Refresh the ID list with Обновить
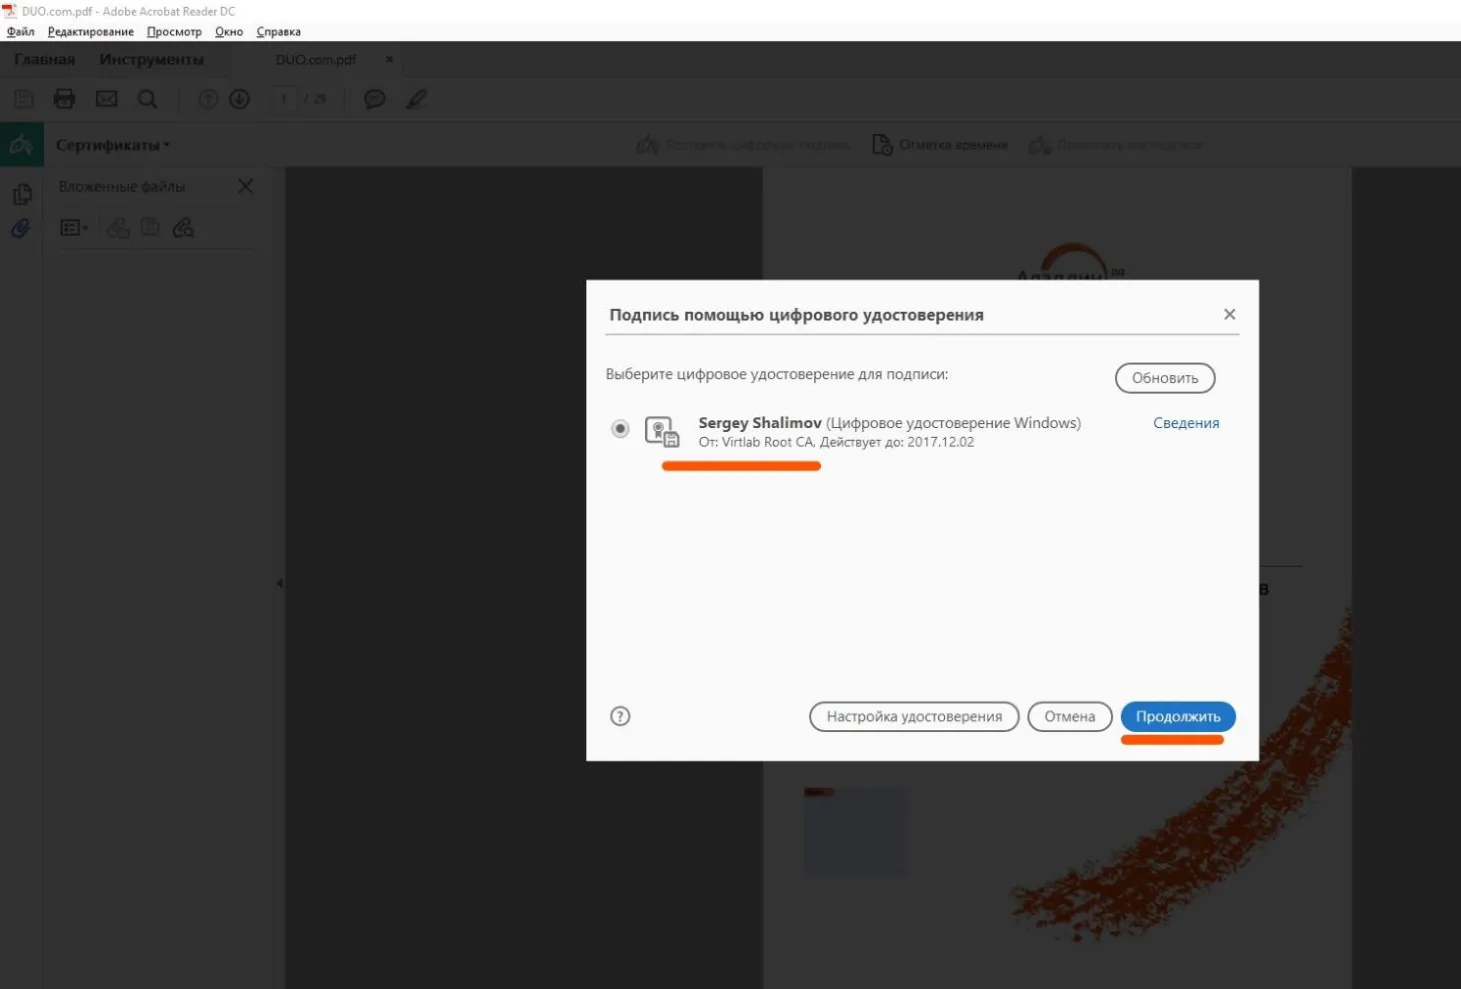The image size is (1461, 989). (1165, 378)
